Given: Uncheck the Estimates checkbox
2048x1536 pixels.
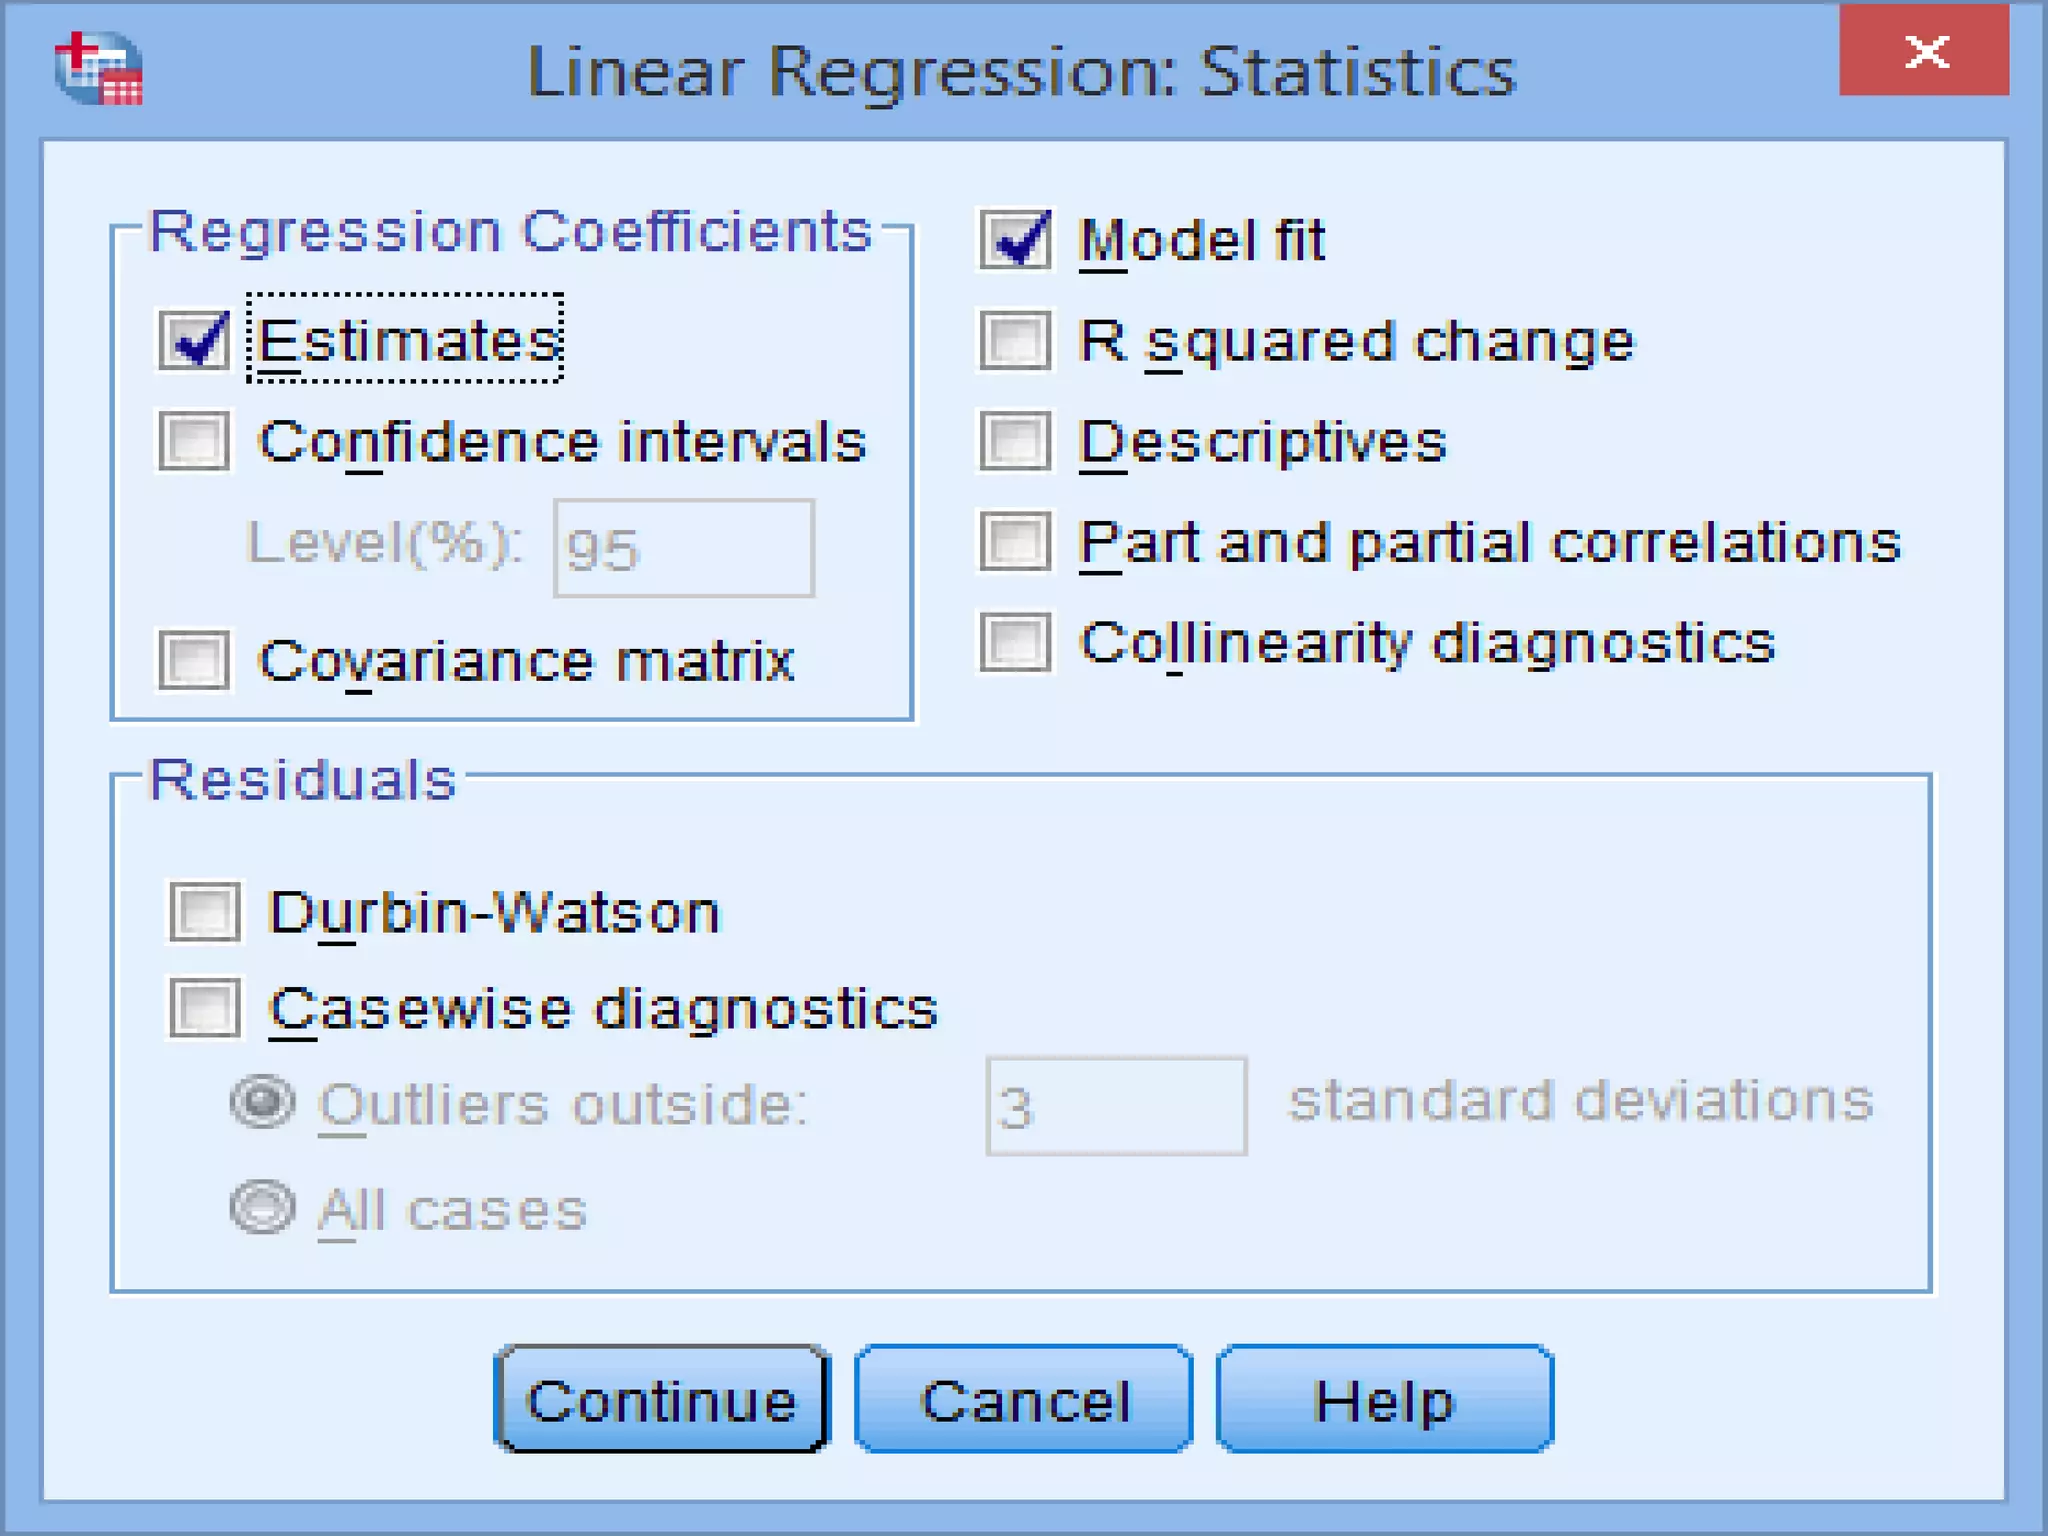Looking at the screenshot, I should coord(194,340).
